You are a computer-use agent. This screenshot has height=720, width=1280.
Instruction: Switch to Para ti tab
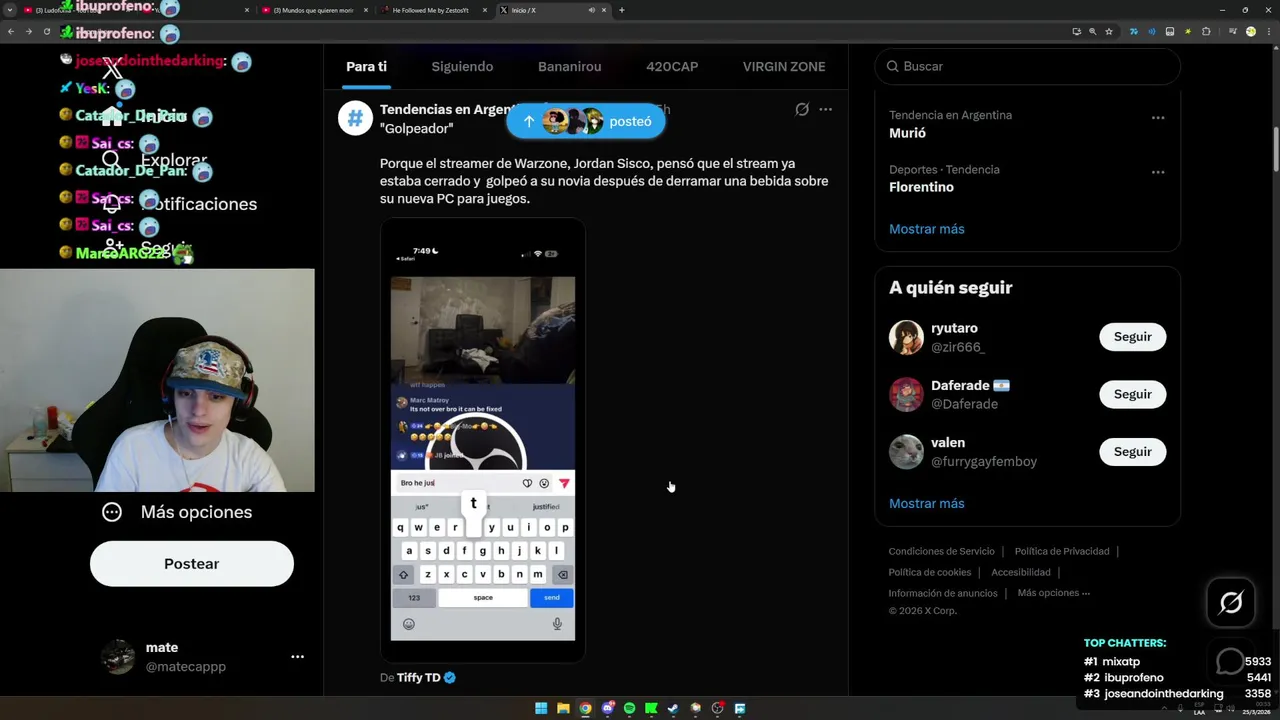366,66
